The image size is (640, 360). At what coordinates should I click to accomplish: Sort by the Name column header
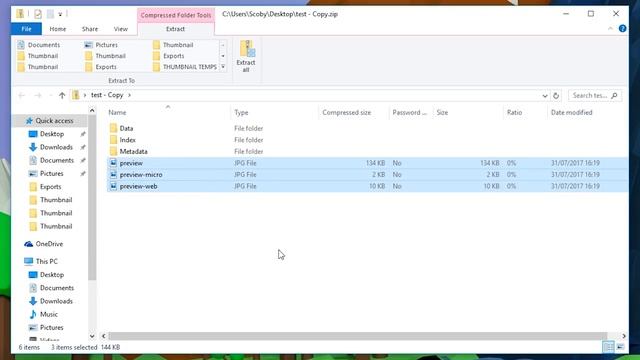[168, 112]
